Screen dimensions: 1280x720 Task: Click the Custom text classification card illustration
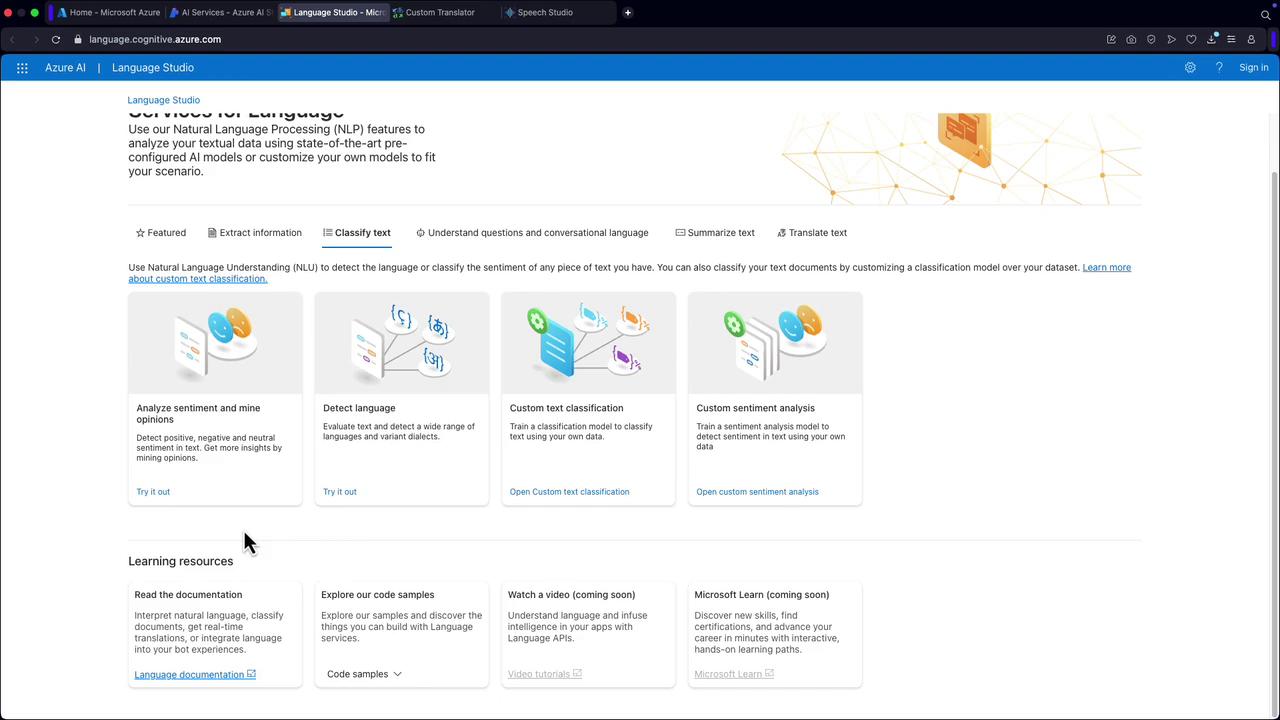588,343
